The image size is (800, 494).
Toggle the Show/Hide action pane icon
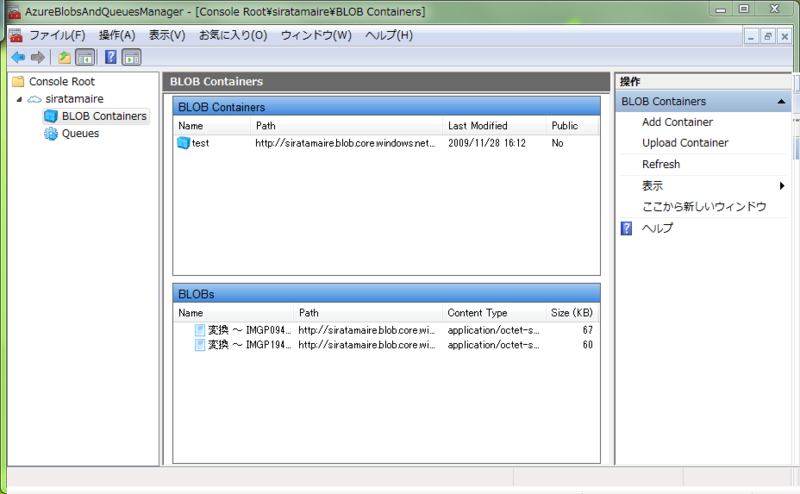coord(132,57)
